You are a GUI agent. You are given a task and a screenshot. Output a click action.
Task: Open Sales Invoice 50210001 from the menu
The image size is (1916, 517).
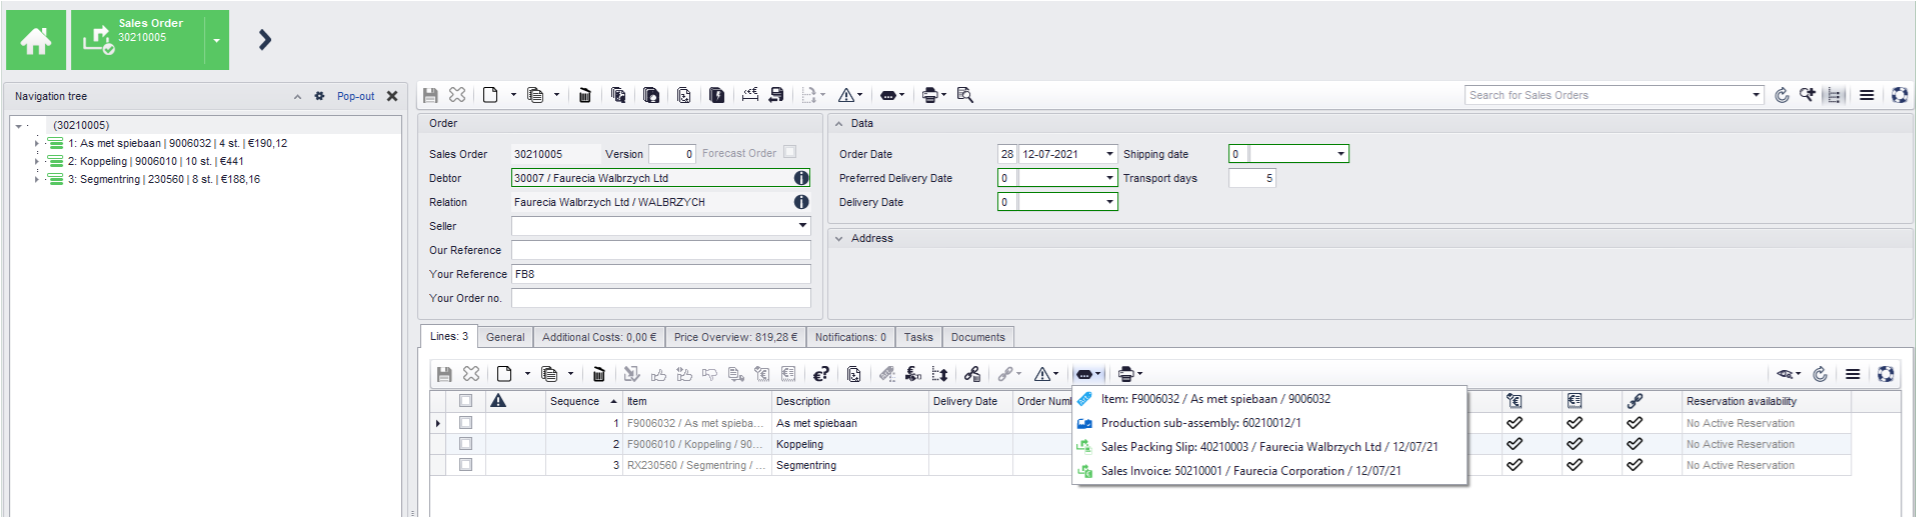[x=1250, y=471]
